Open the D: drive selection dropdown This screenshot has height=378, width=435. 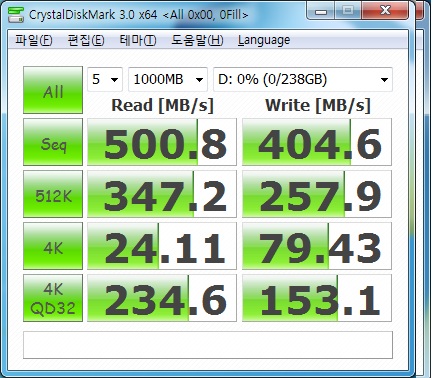tap(303, 79)
